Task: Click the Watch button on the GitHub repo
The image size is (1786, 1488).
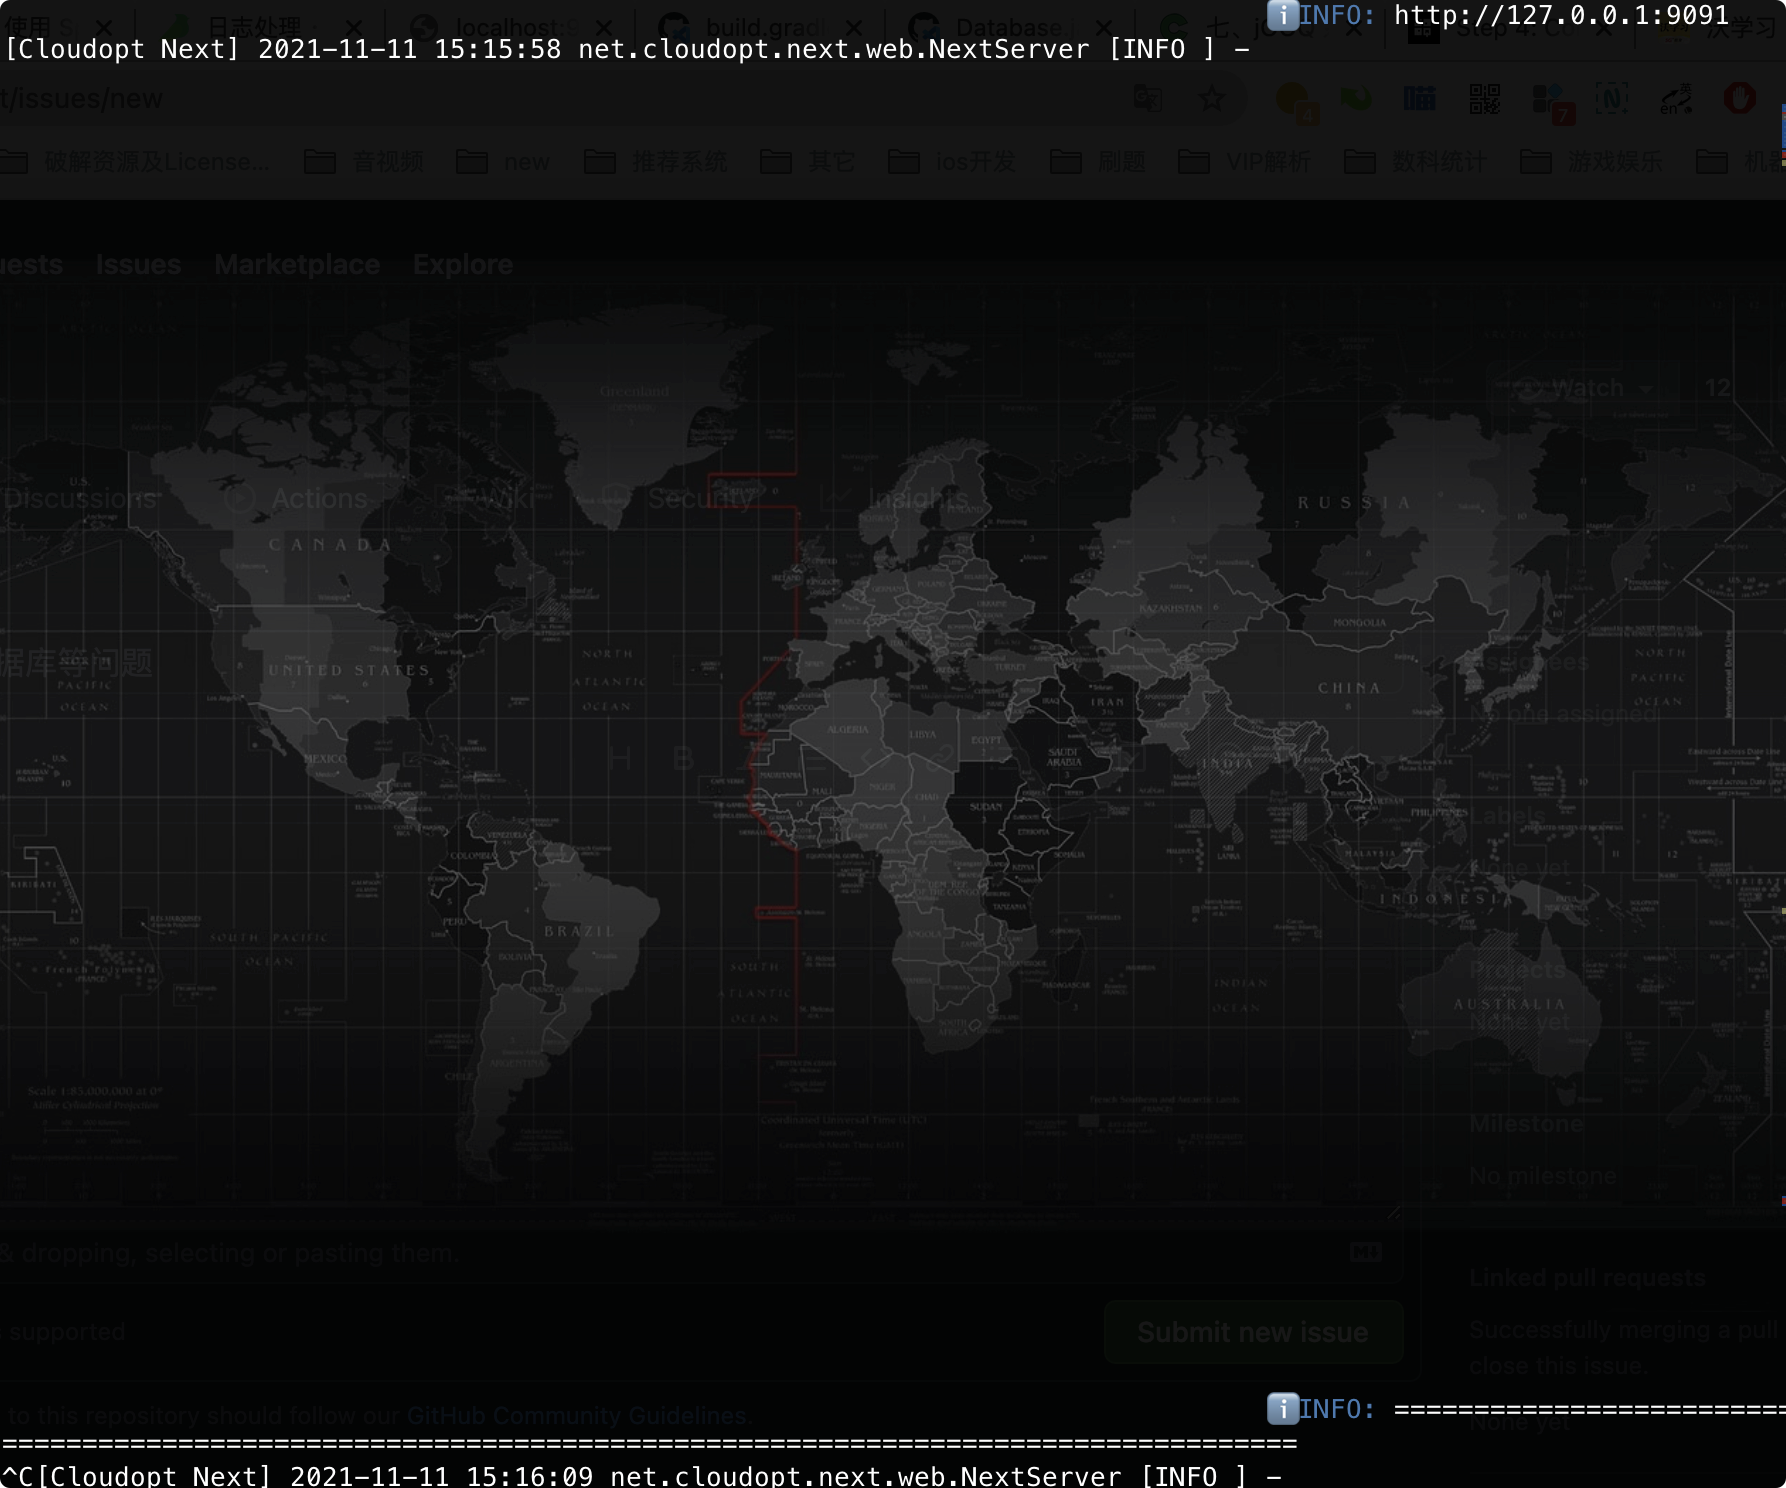Action: click(x=1585, y=388)
